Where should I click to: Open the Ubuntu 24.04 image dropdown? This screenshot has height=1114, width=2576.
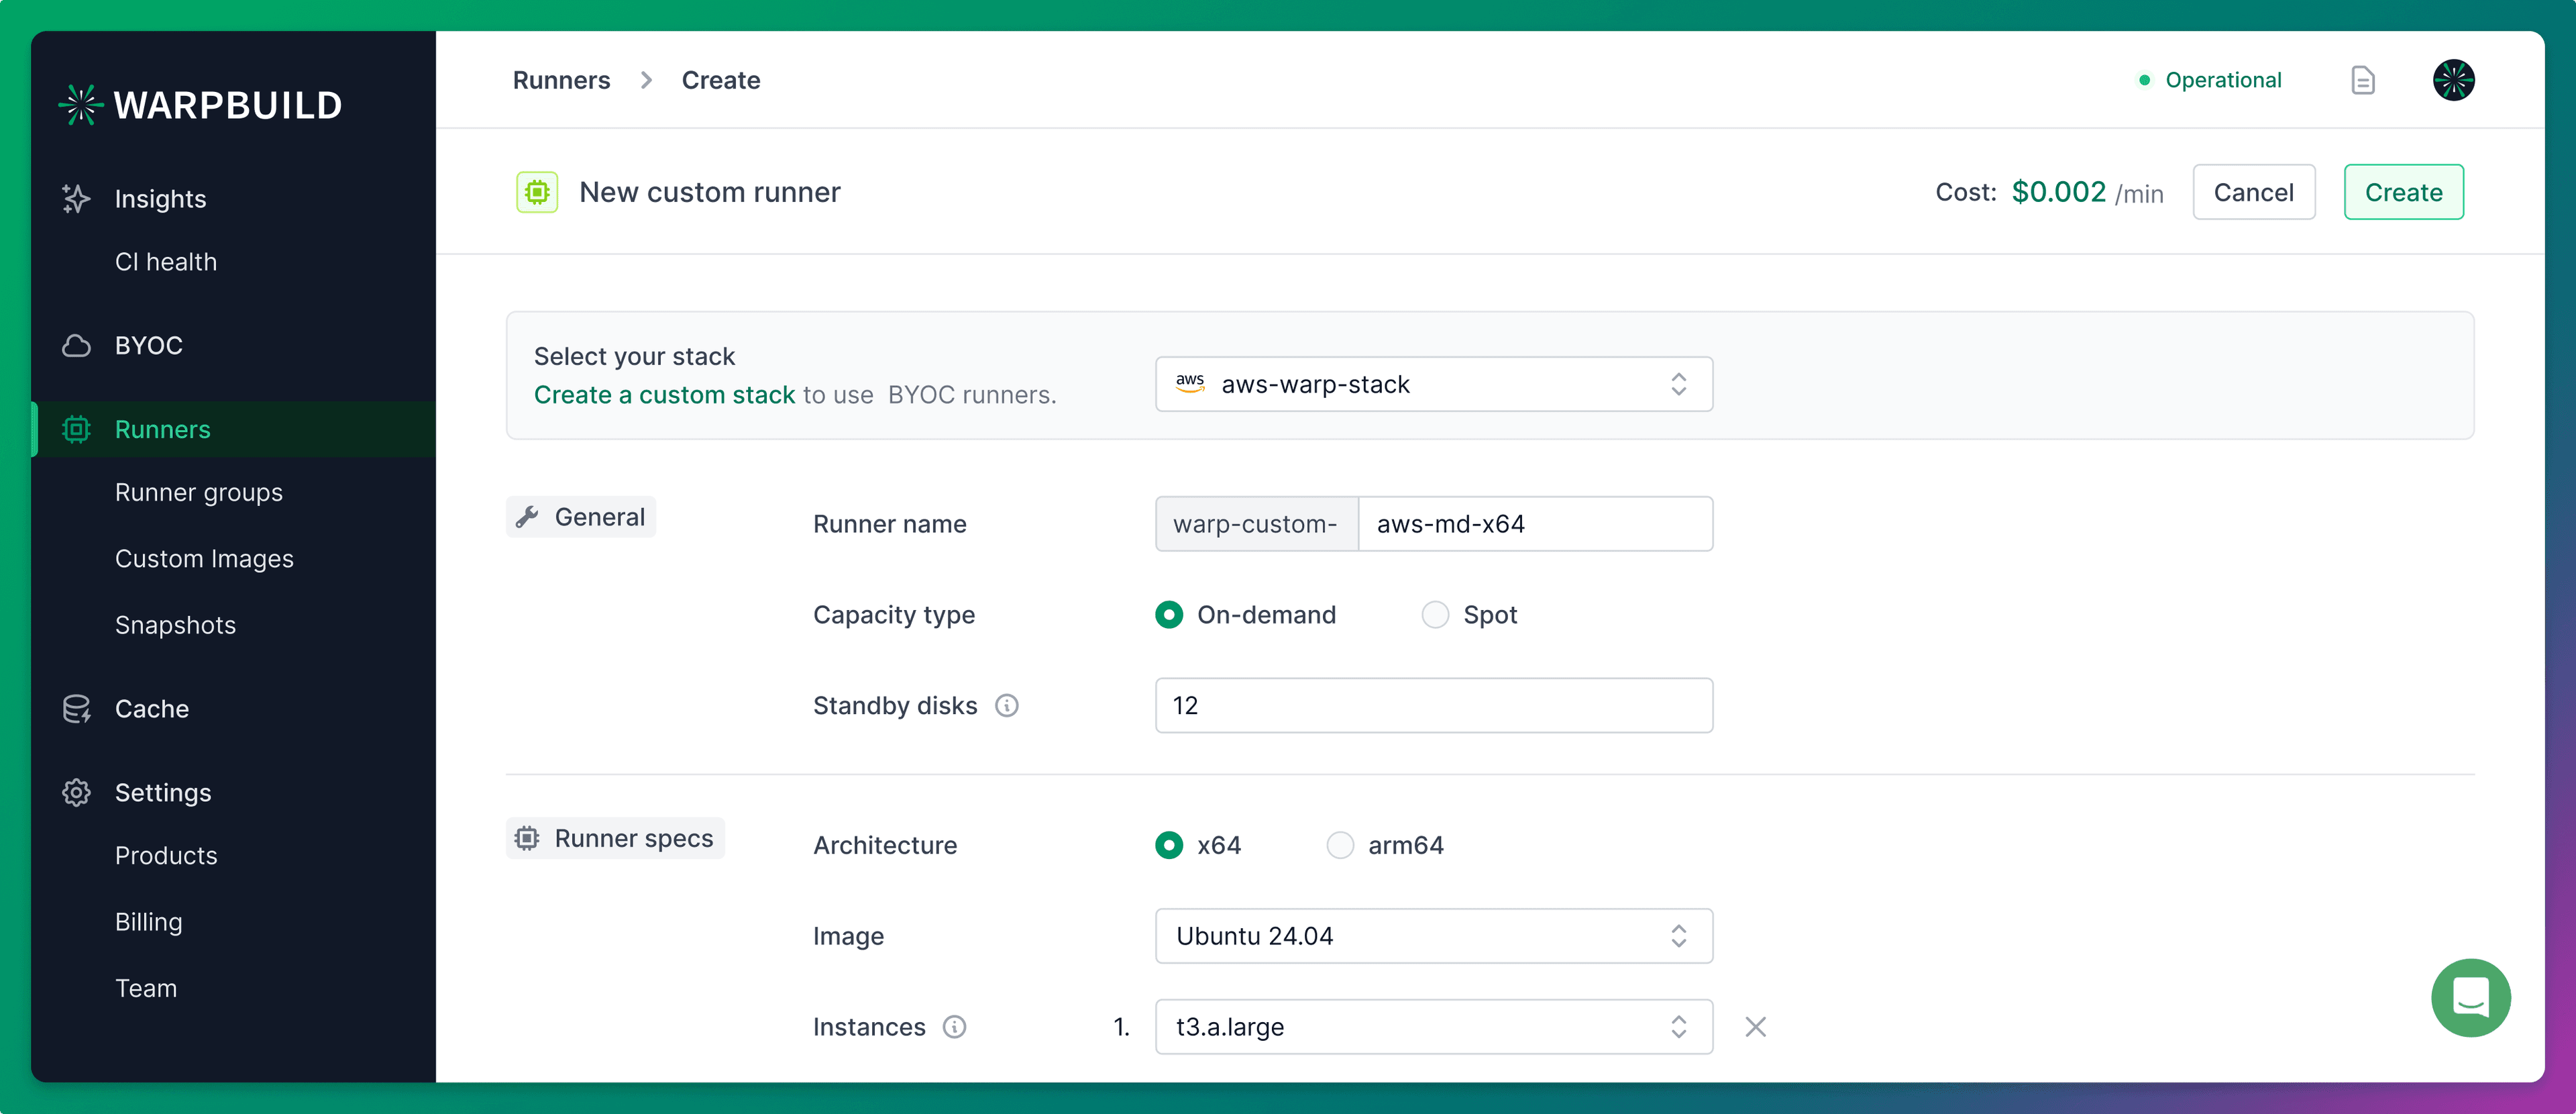click(x=1432, y=936)
